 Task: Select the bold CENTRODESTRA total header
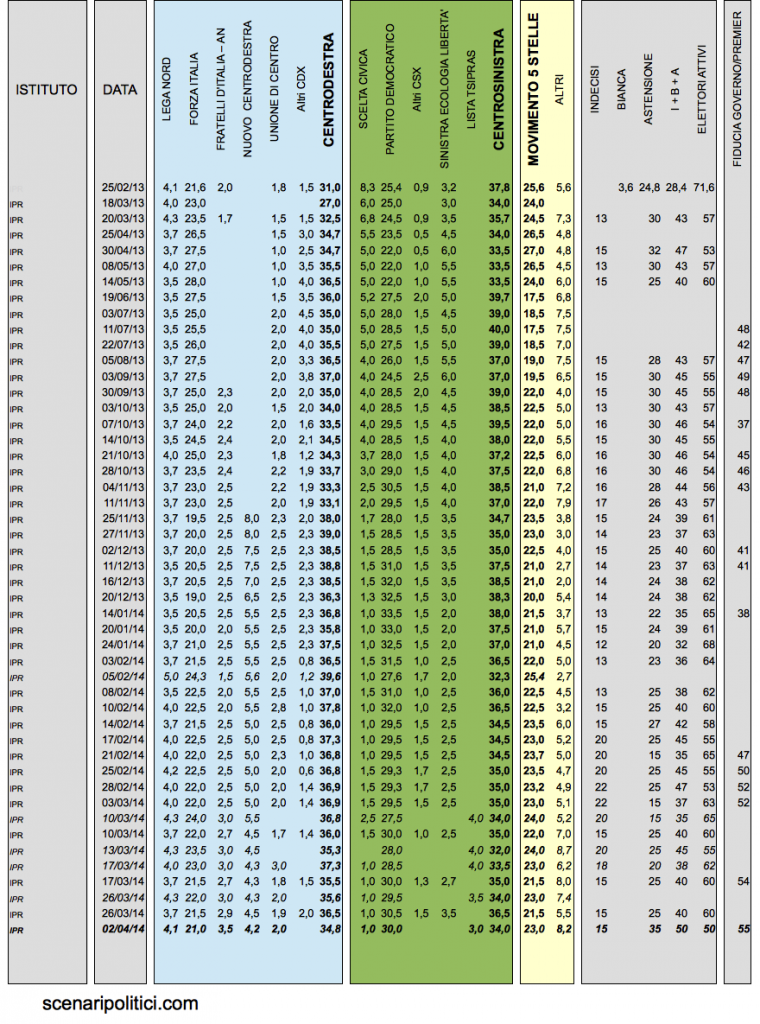click(x=328, y=89)
